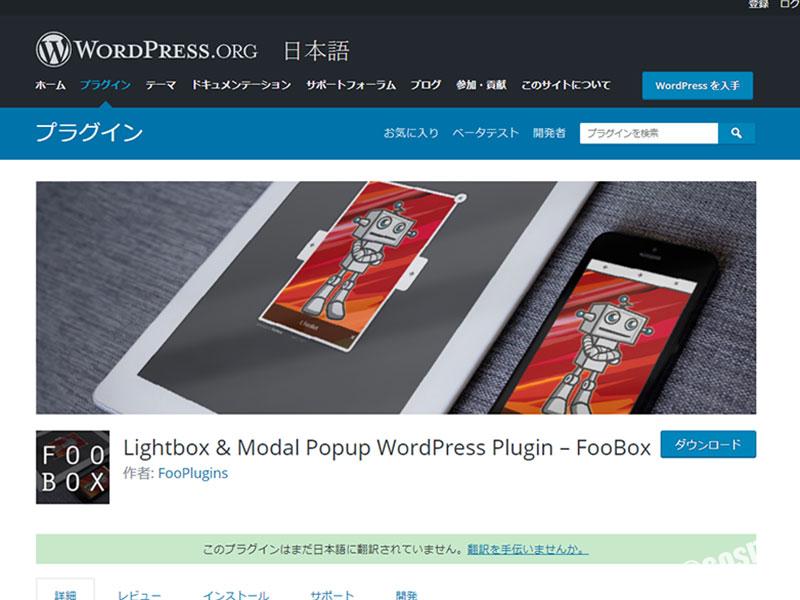Click the FooBox banner image

396,297
